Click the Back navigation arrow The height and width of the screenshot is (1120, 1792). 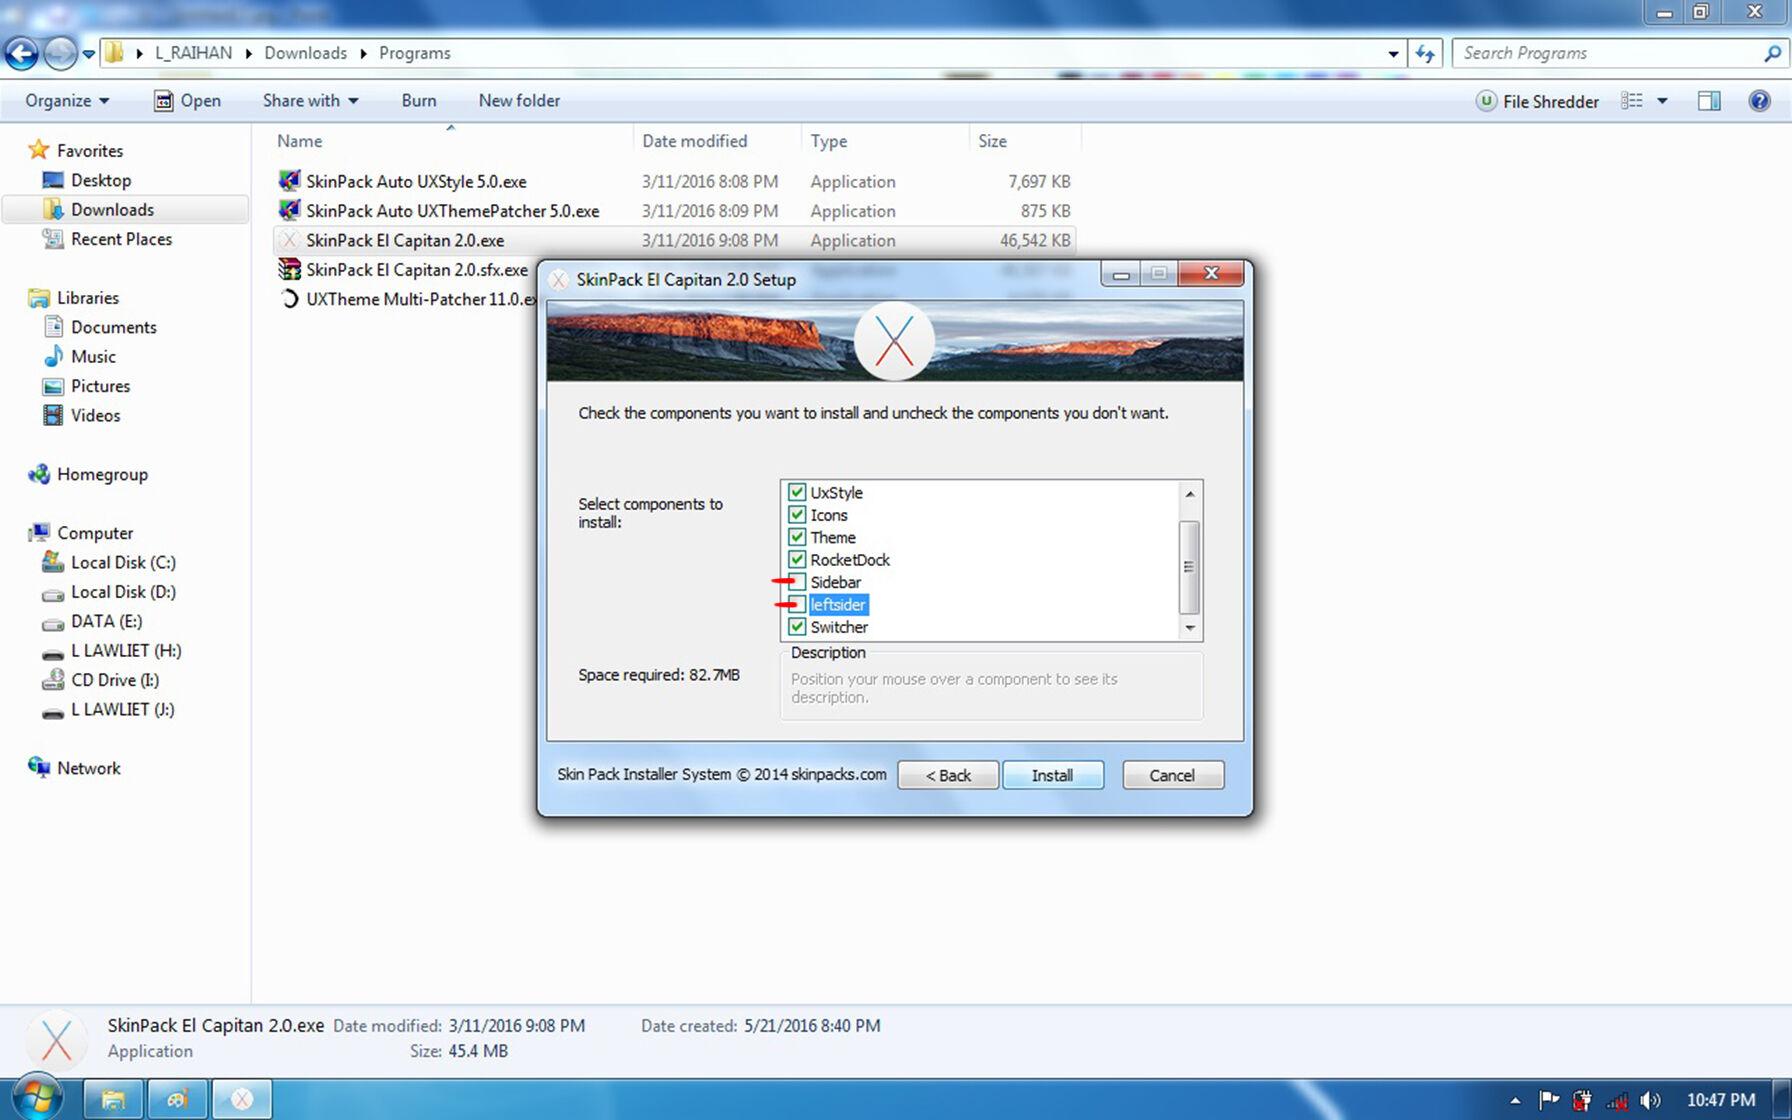(21, 54)
